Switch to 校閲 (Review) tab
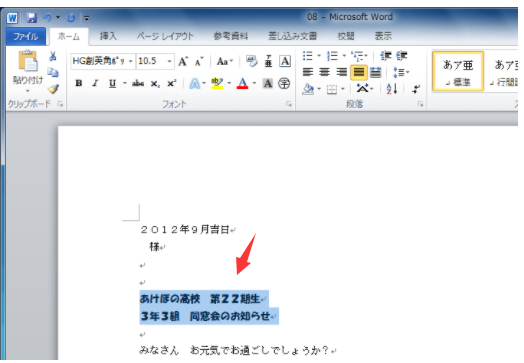 point(346,36)
